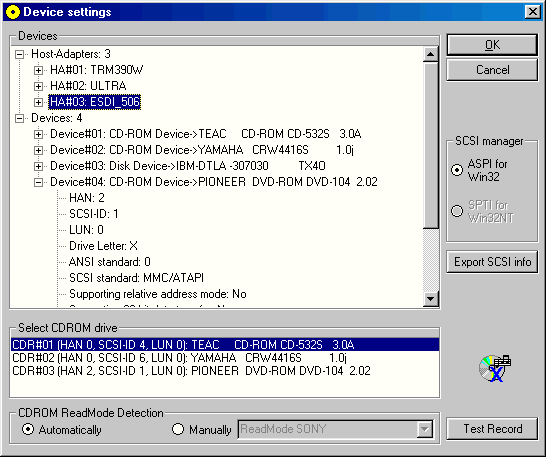546x457 pixels.
Task: Collapse the Host-Adapters: 3 tree node
Action: coord(20,54)
